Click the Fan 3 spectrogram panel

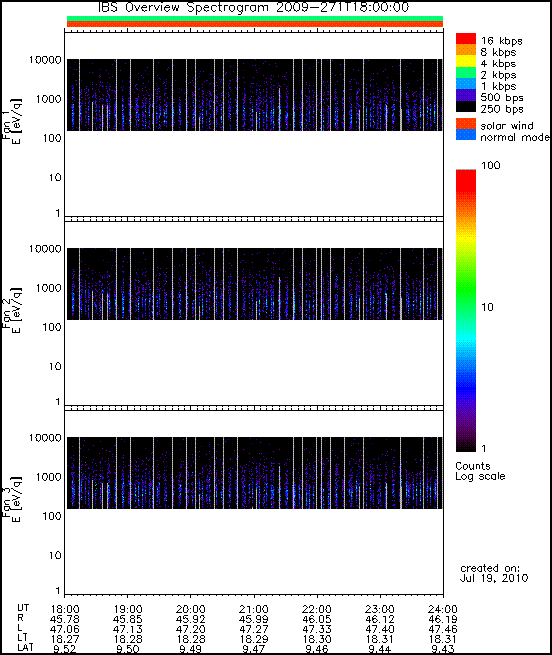click(254, 502)
